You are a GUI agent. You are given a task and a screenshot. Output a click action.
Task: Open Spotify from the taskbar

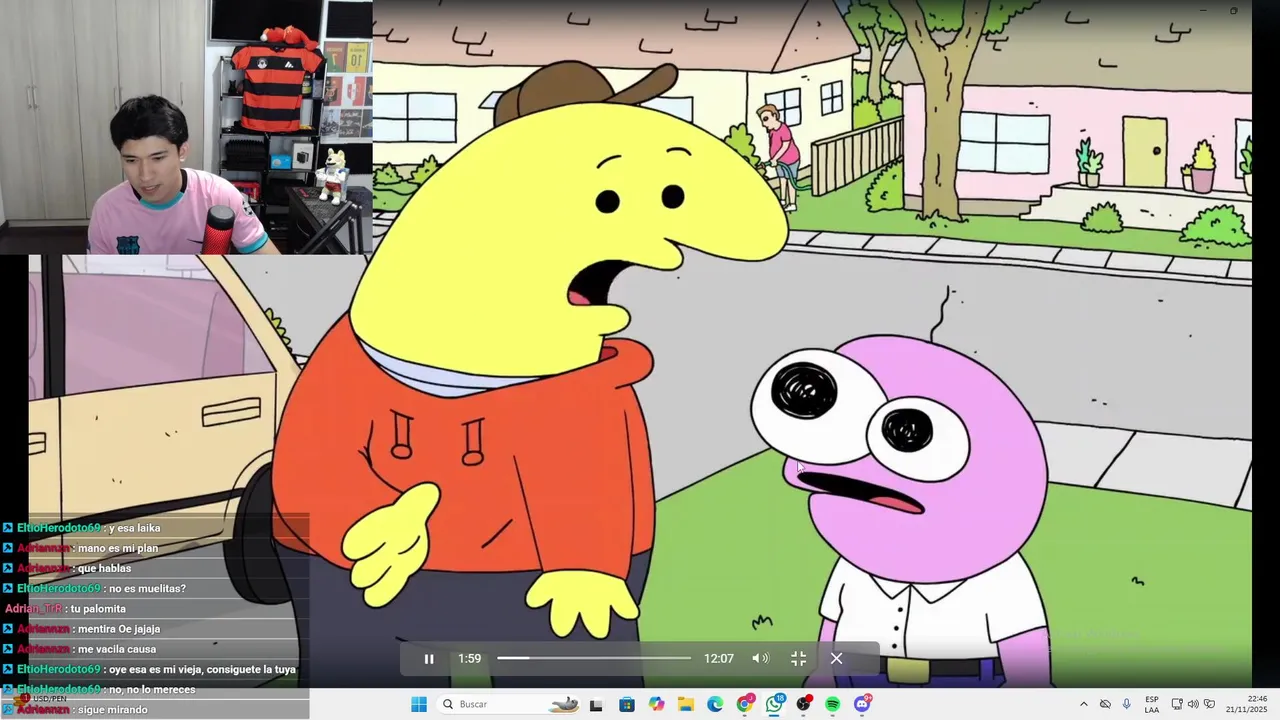point(832,705)
